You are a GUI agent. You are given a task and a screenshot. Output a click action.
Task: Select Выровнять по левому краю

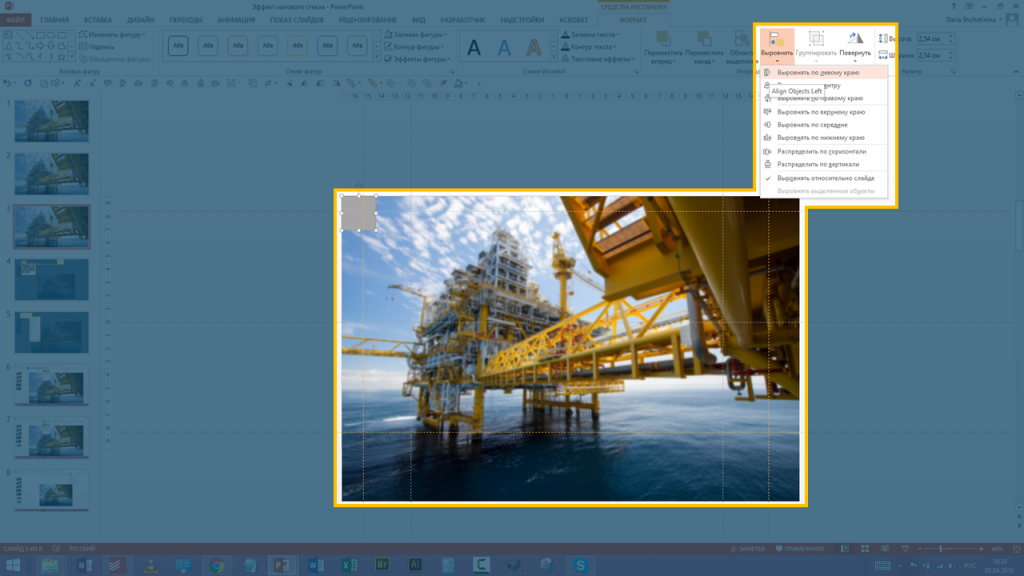[x=820, y=73]
